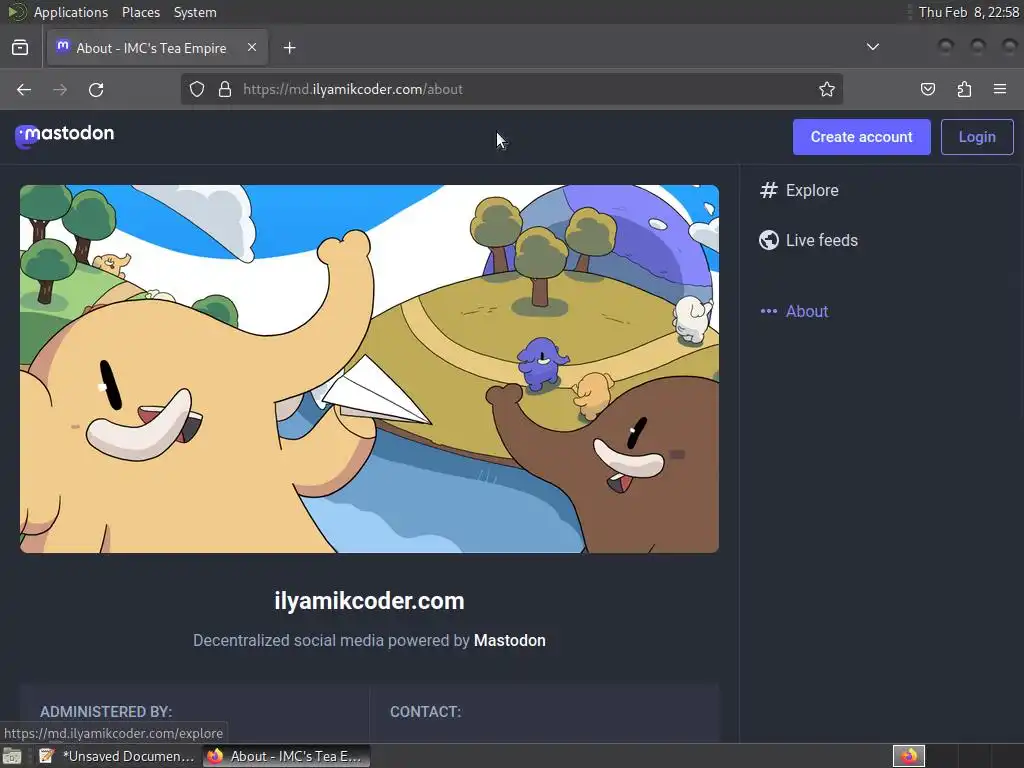Viewport: 1024px width, 768px height.
Task: Follow the Mastodon link in description
Action: point(509,641)
